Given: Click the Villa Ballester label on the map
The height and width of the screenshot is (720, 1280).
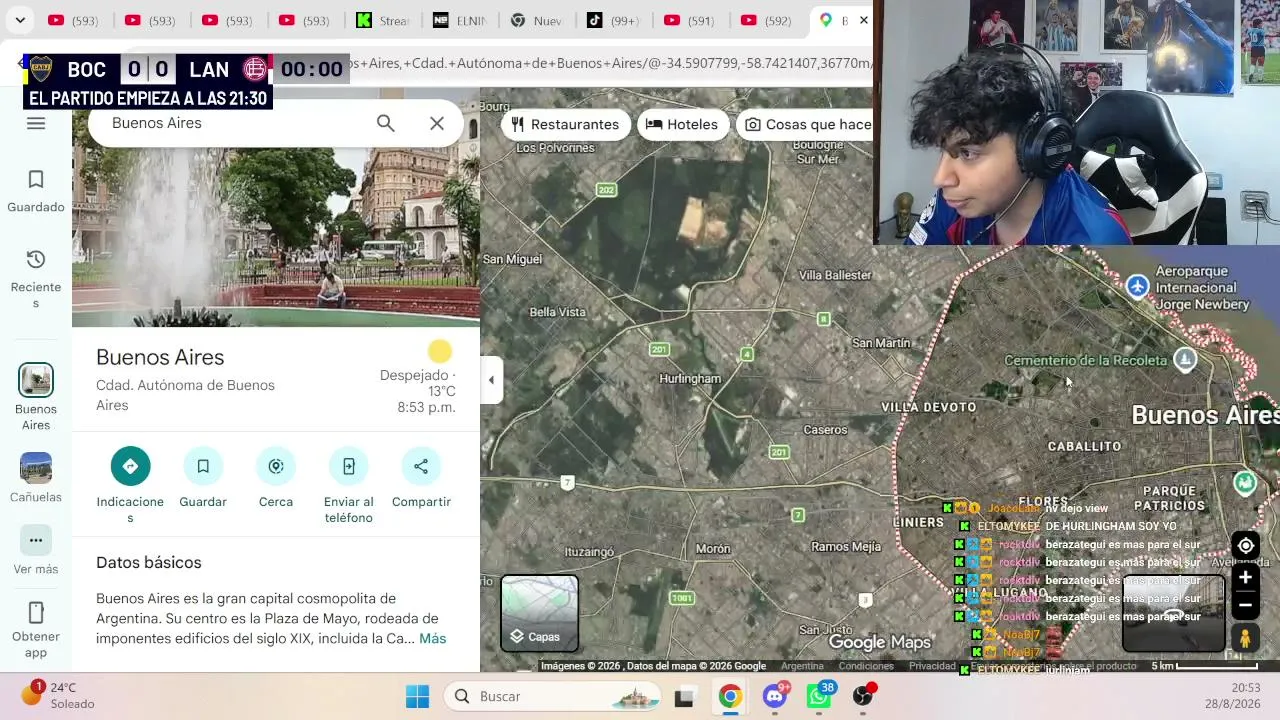Looking at the screenshot, I should 835,275.
